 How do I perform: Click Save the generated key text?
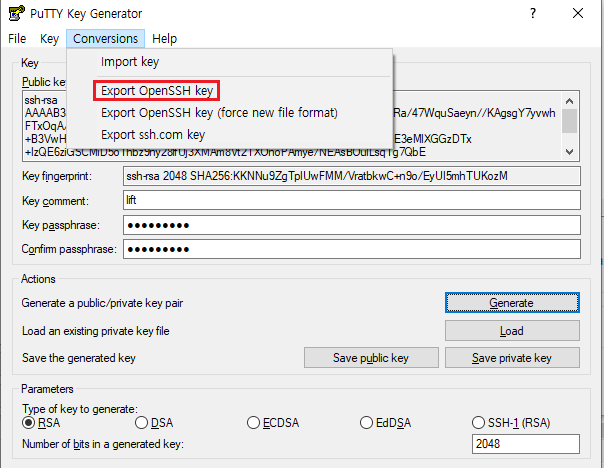(79, 358)
